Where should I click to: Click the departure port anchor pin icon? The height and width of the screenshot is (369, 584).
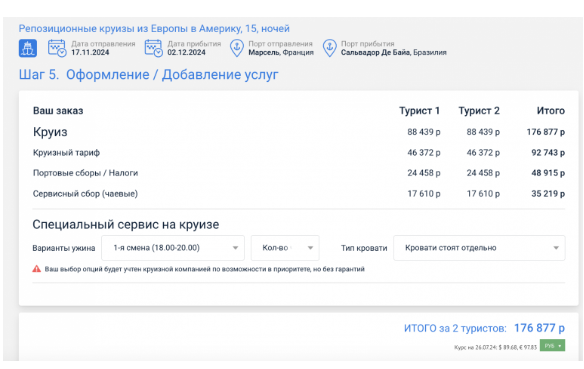coord(237,48)
